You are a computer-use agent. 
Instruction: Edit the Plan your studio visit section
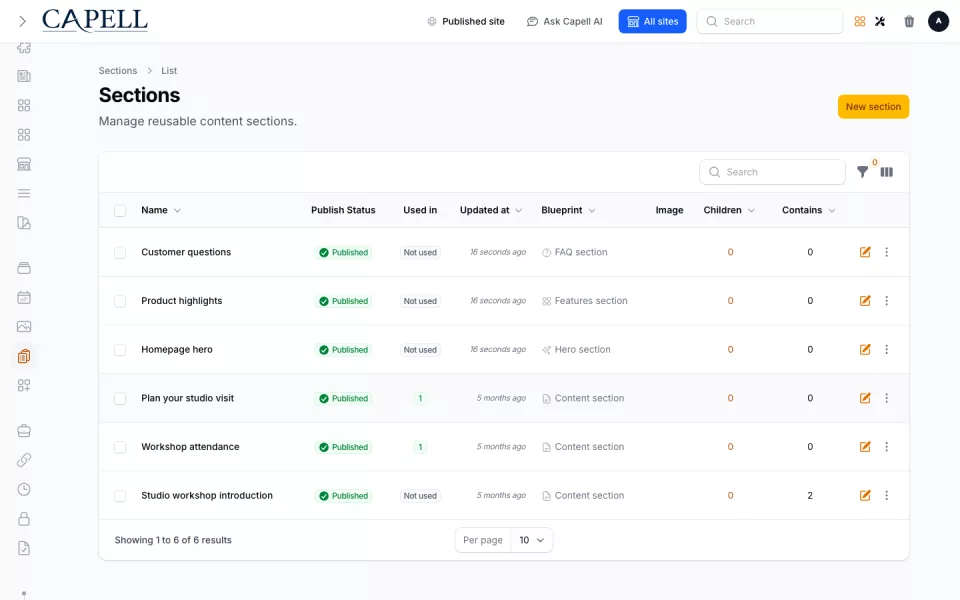[x=864, y=398]
